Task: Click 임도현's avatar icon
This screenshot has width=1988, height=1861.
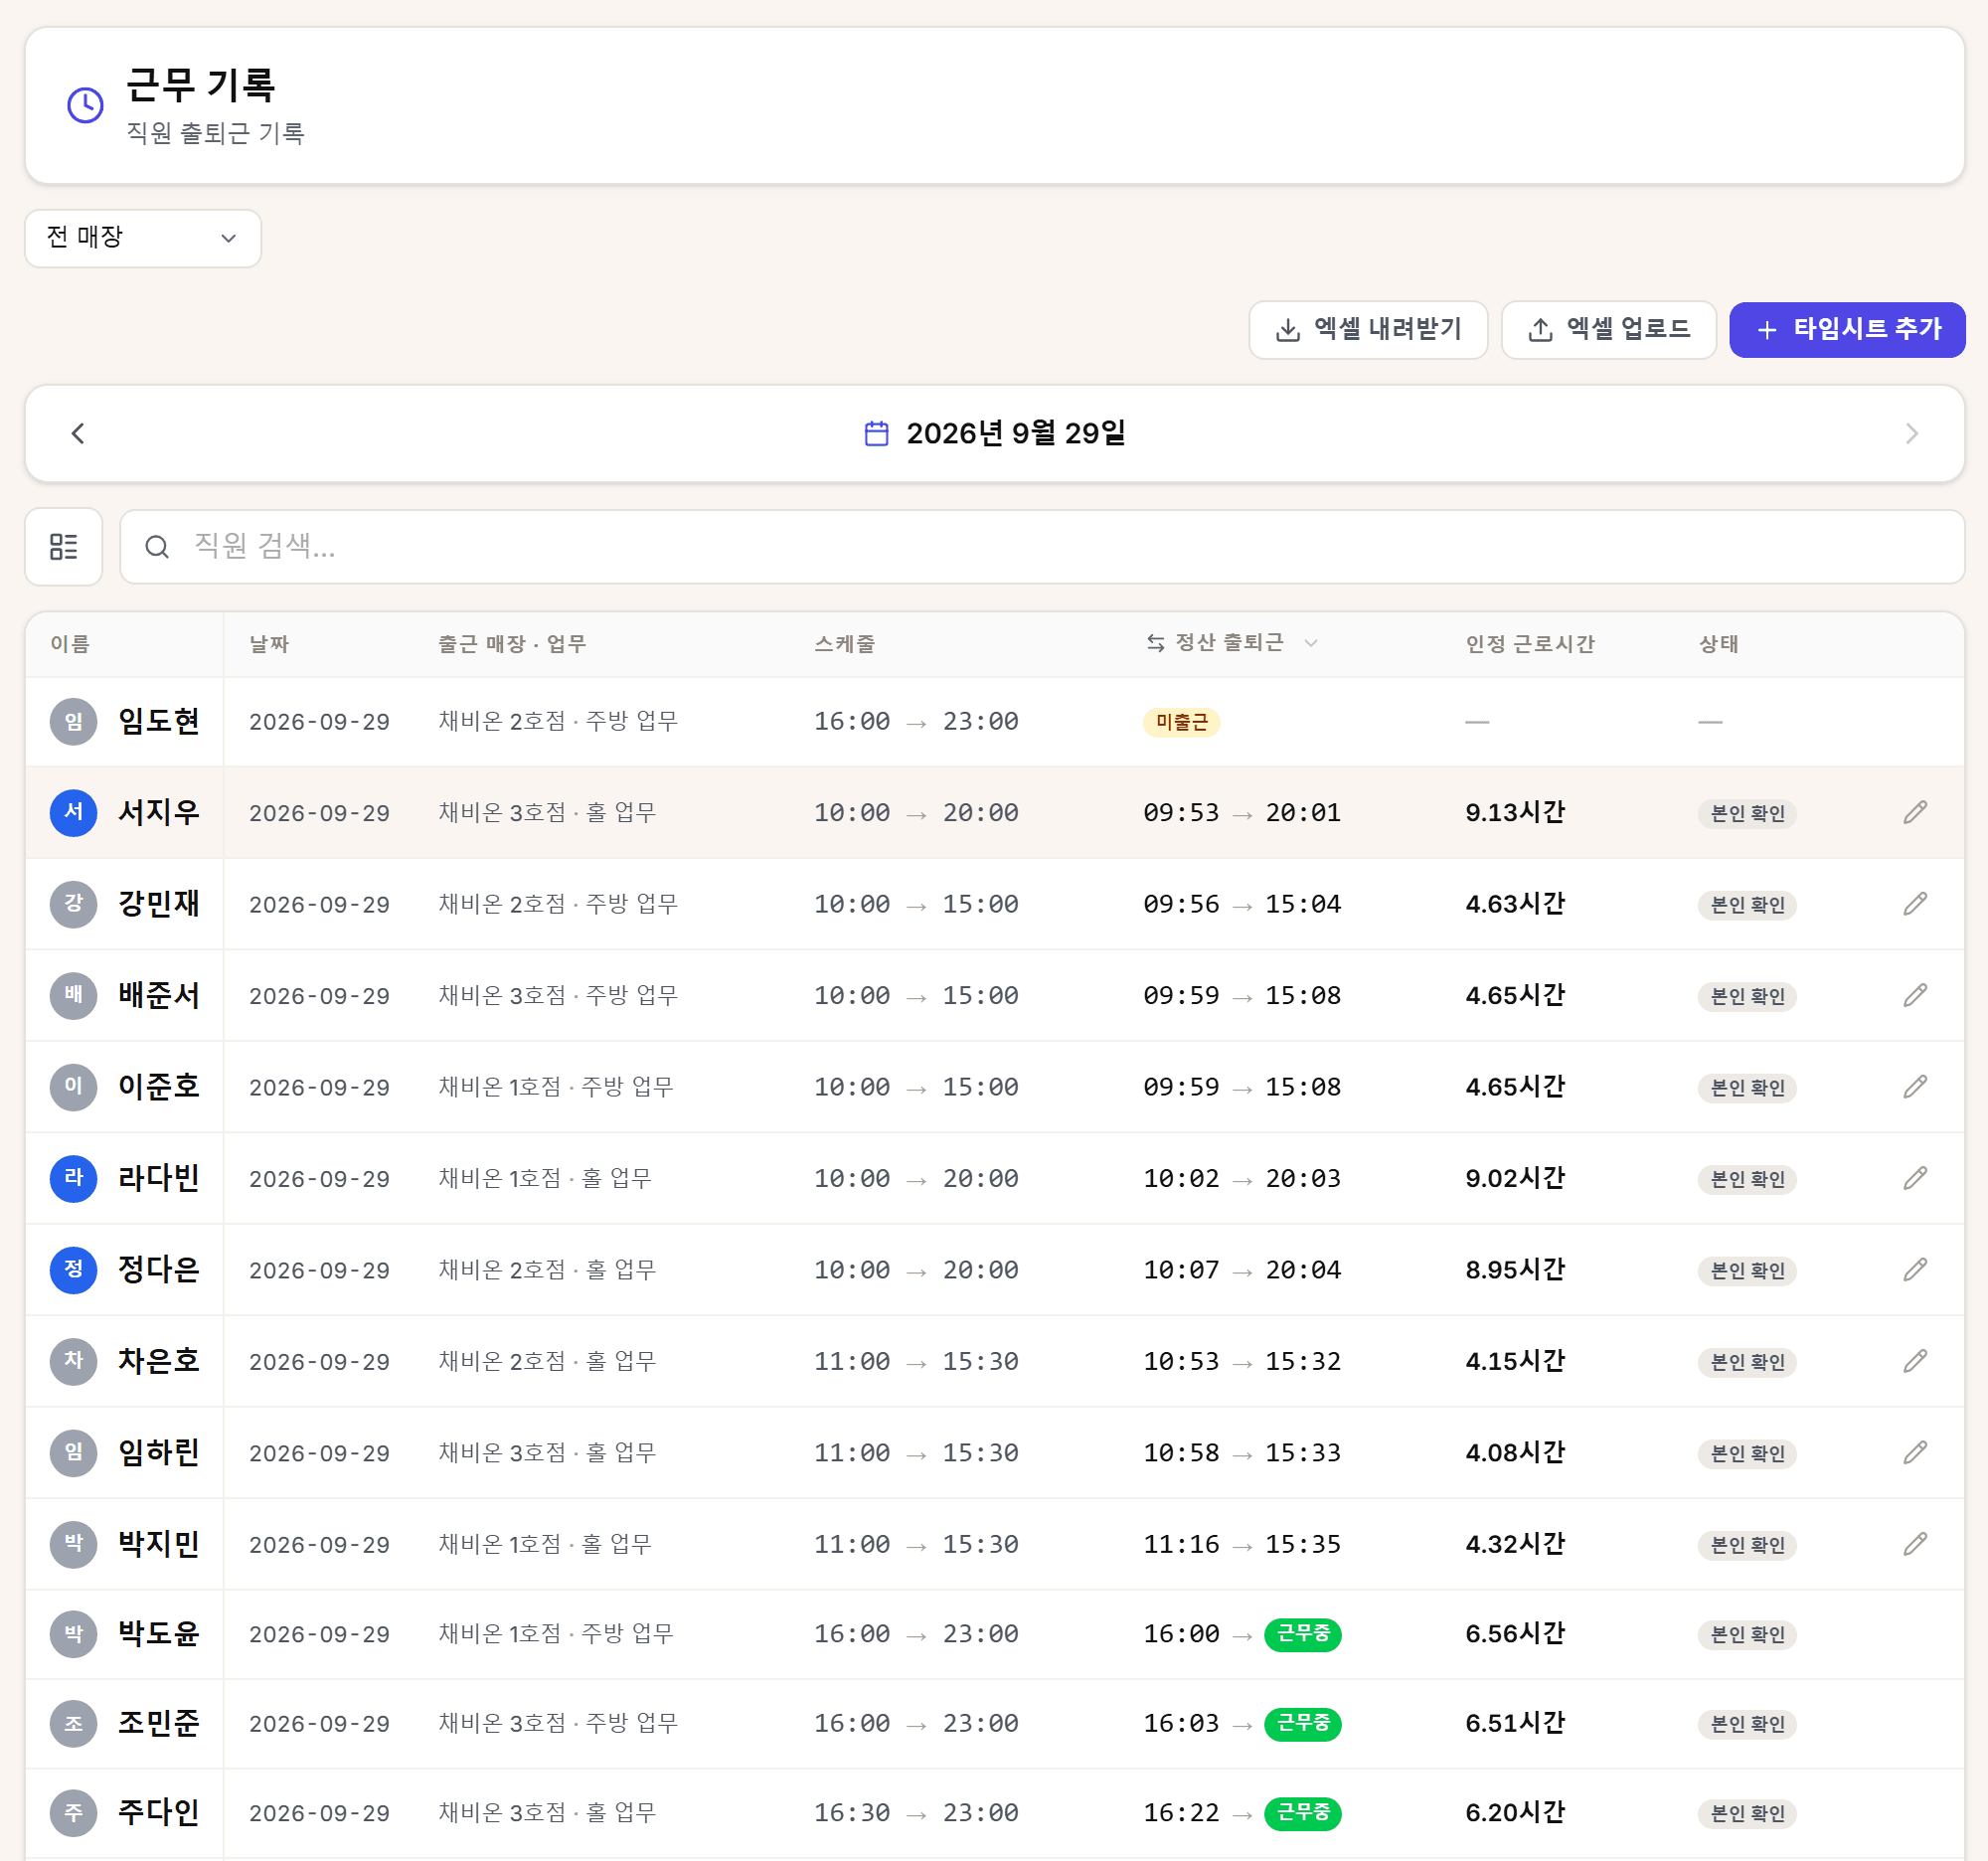Action: tap(73, 721)
